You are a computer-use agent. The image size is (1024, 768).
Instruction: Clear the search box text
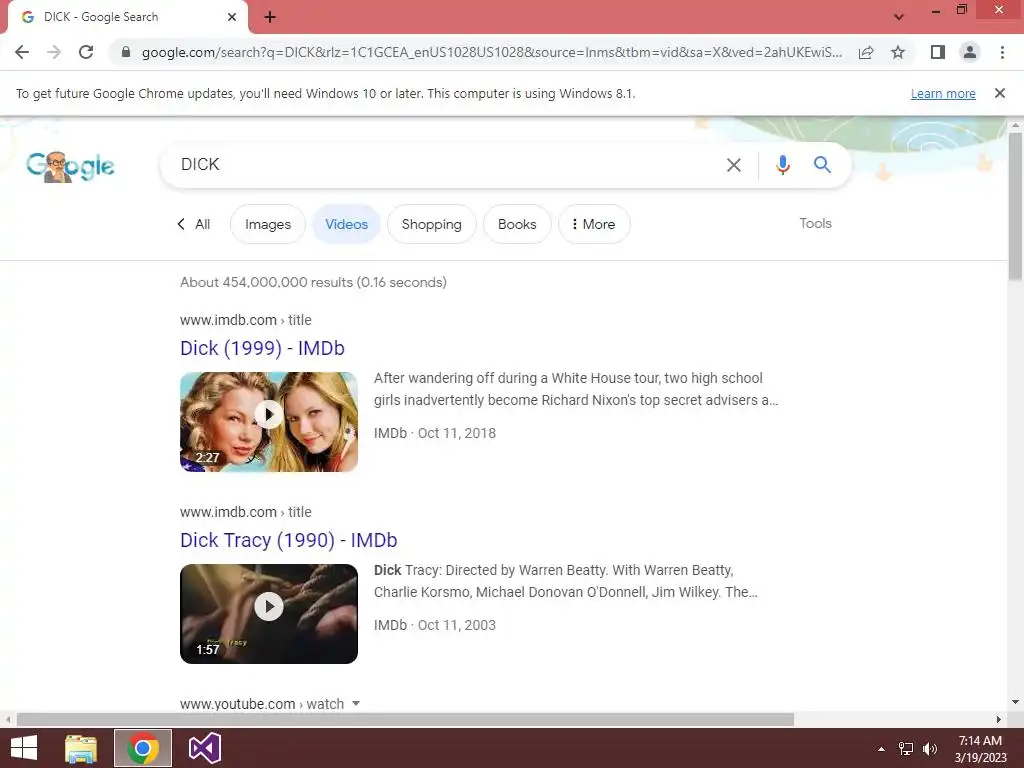[x=734, y=165]
